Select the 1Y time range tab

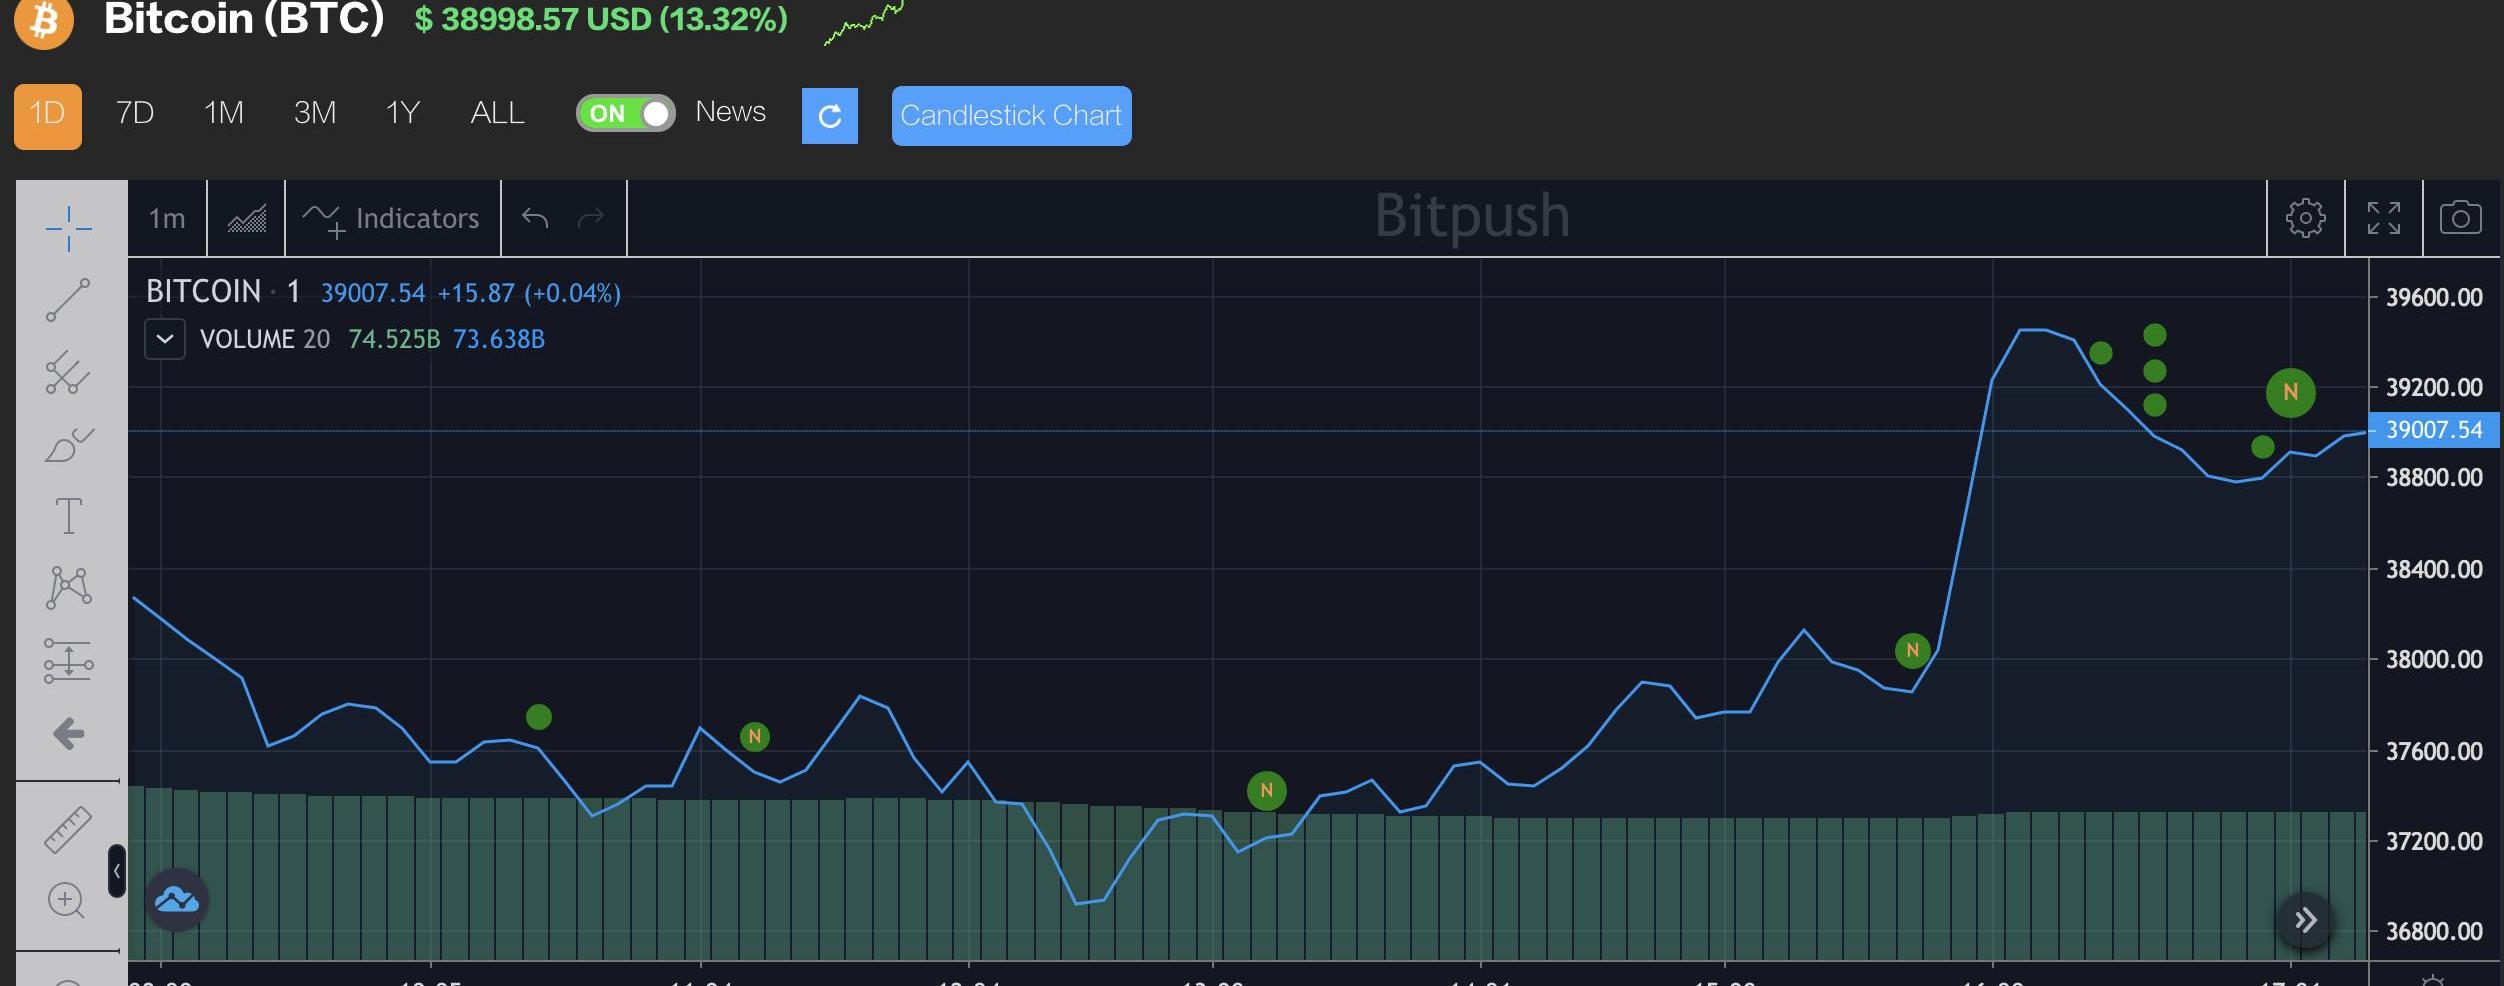tap(402, 113)
